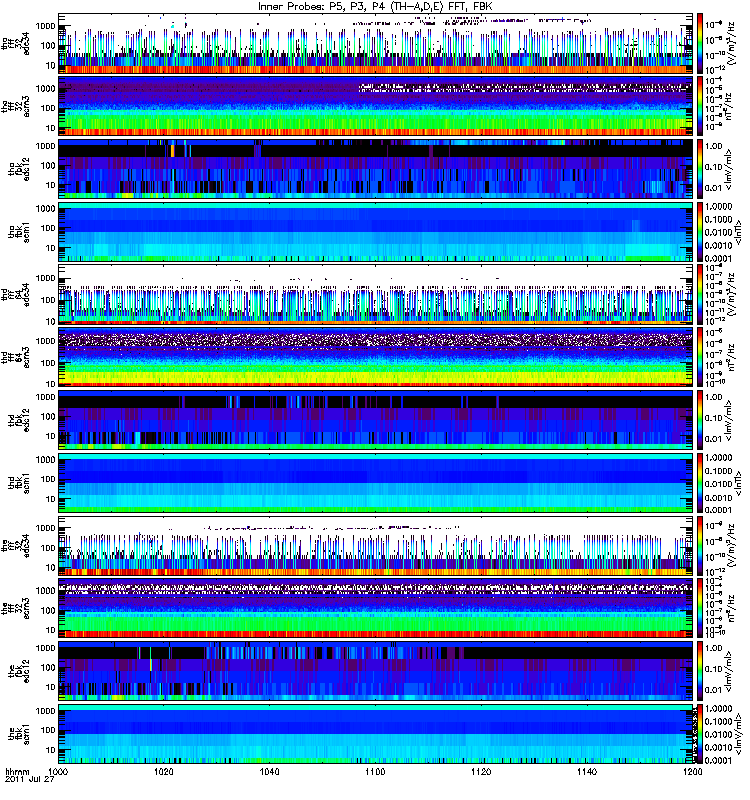Click the 'tha fff 32 scm3' y-axis label
Viewport: 750px width, 800px height.
pos(15,107)
